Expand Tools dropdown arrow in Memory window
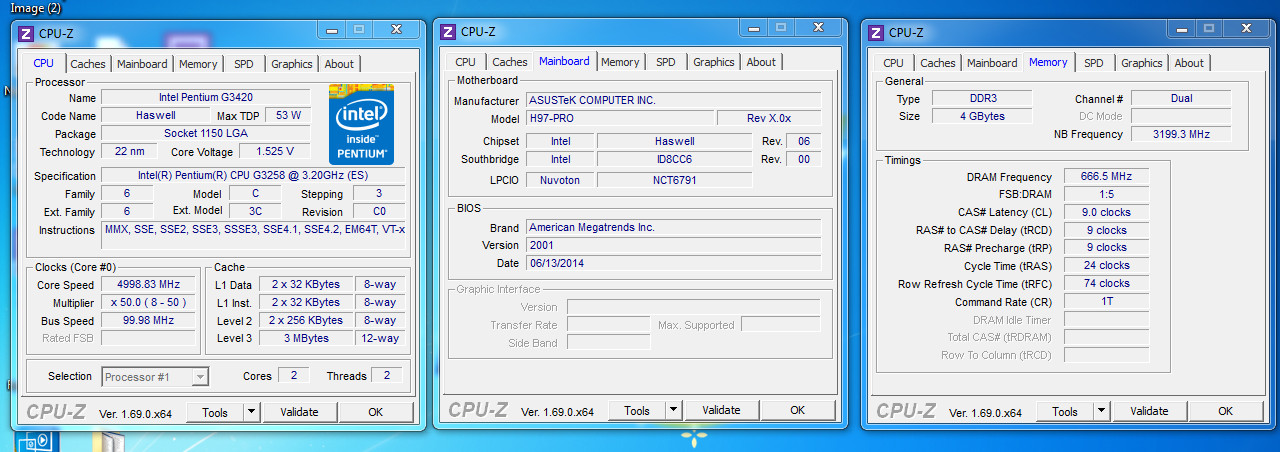 tap(1101, 411)
